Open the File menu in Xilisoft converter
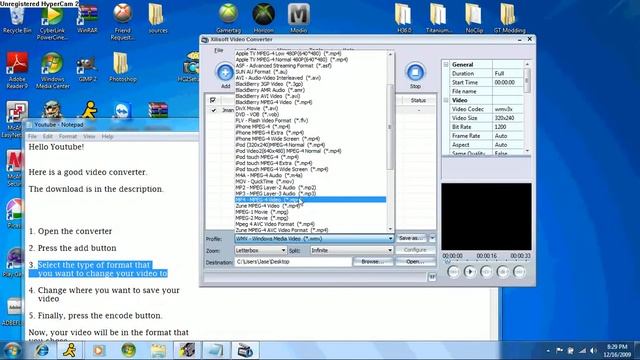 [219, 50]
